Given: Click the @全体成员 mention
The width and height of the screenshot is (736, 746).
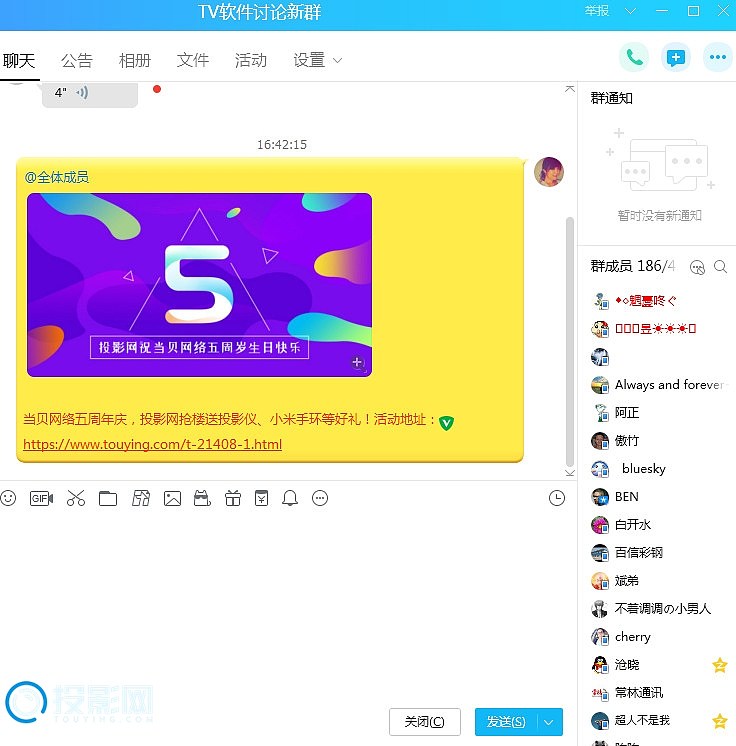Looking at the screenshot, I should point(57,177).
